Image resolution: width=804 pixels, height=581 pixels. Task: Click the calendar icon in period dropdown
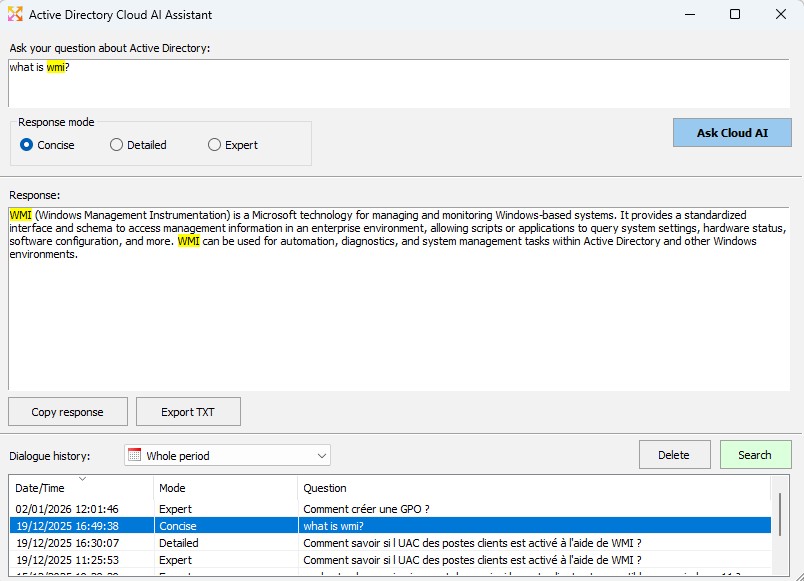[x=134, y=455]
